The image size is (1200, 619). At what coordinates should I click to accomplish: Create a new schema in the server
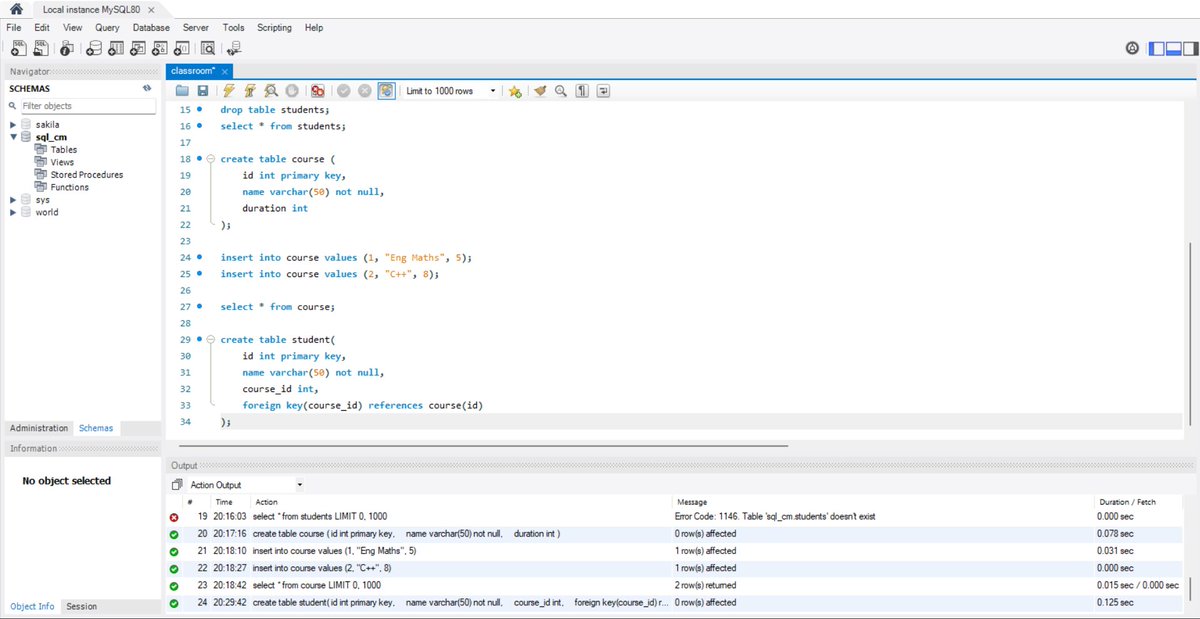94,47
